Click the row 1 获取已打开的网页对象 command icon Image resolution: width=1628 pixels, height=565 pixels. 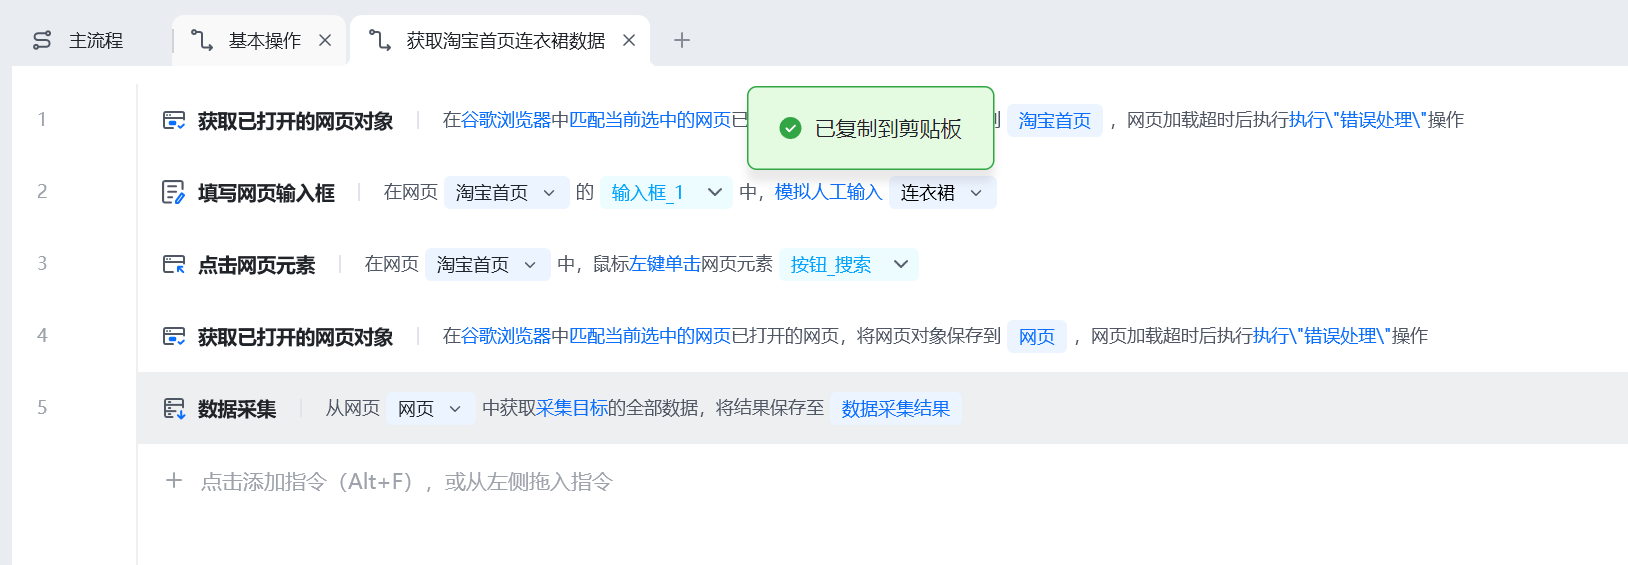coord(174,120)
